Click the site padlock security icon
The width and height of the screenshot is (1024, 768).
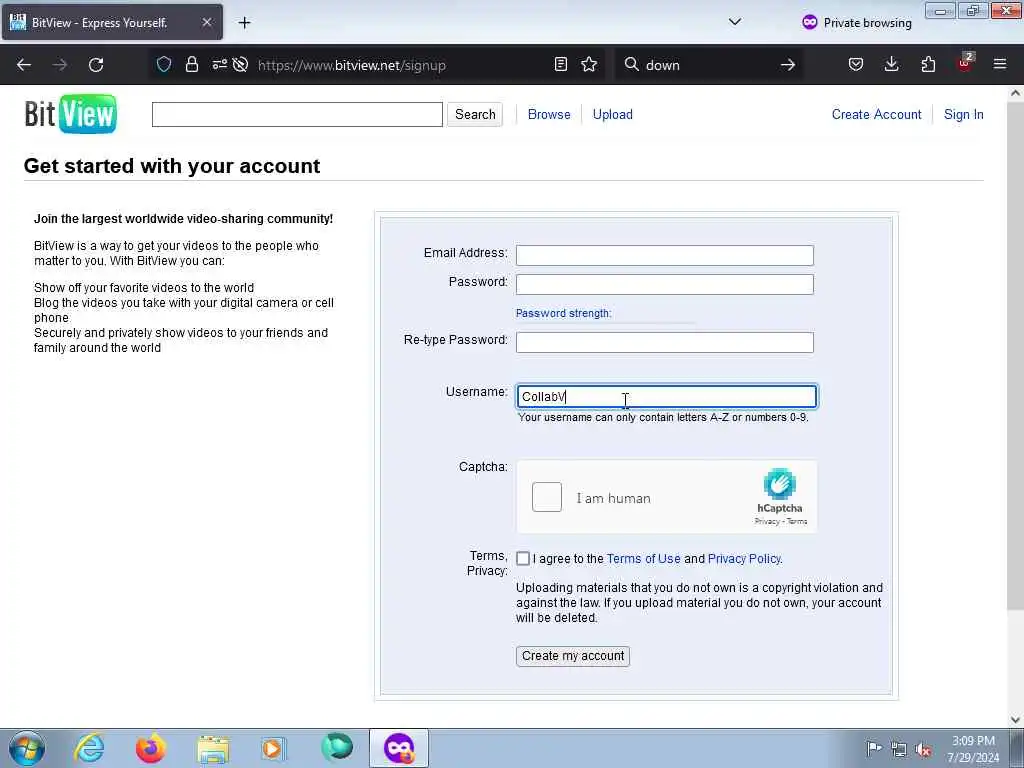191,64
